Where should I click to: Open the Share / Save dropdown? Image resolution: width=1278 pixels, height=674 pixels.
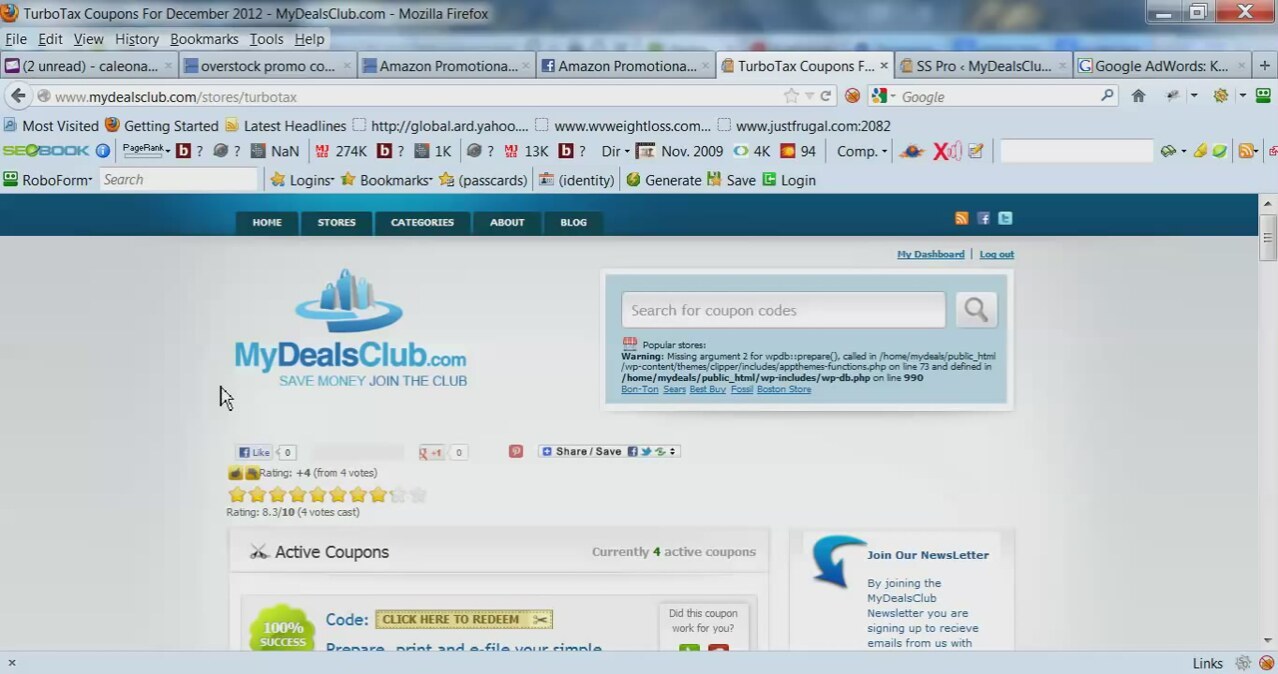609,452
